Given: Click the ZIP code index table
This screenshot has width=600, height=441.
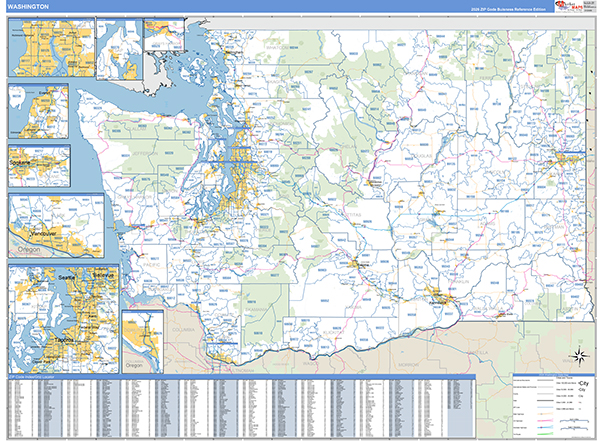Looking at the screenshot, I should pyautogui.click(x=241, y=408).
